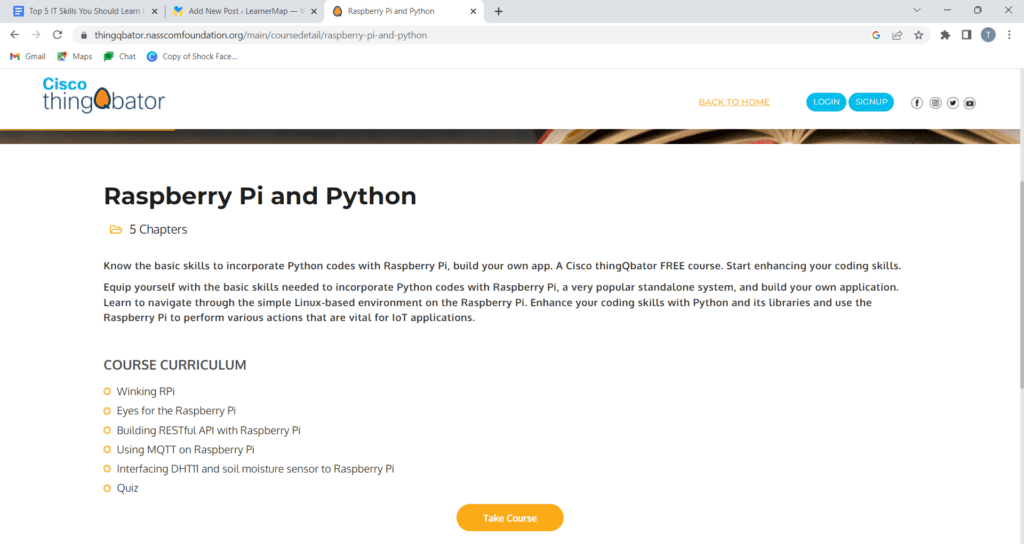Image resolution: width=1024 pixels, height=544 pixels.
Task: Open Copy of Shock Face bookmark
Action: pos(192,56)
